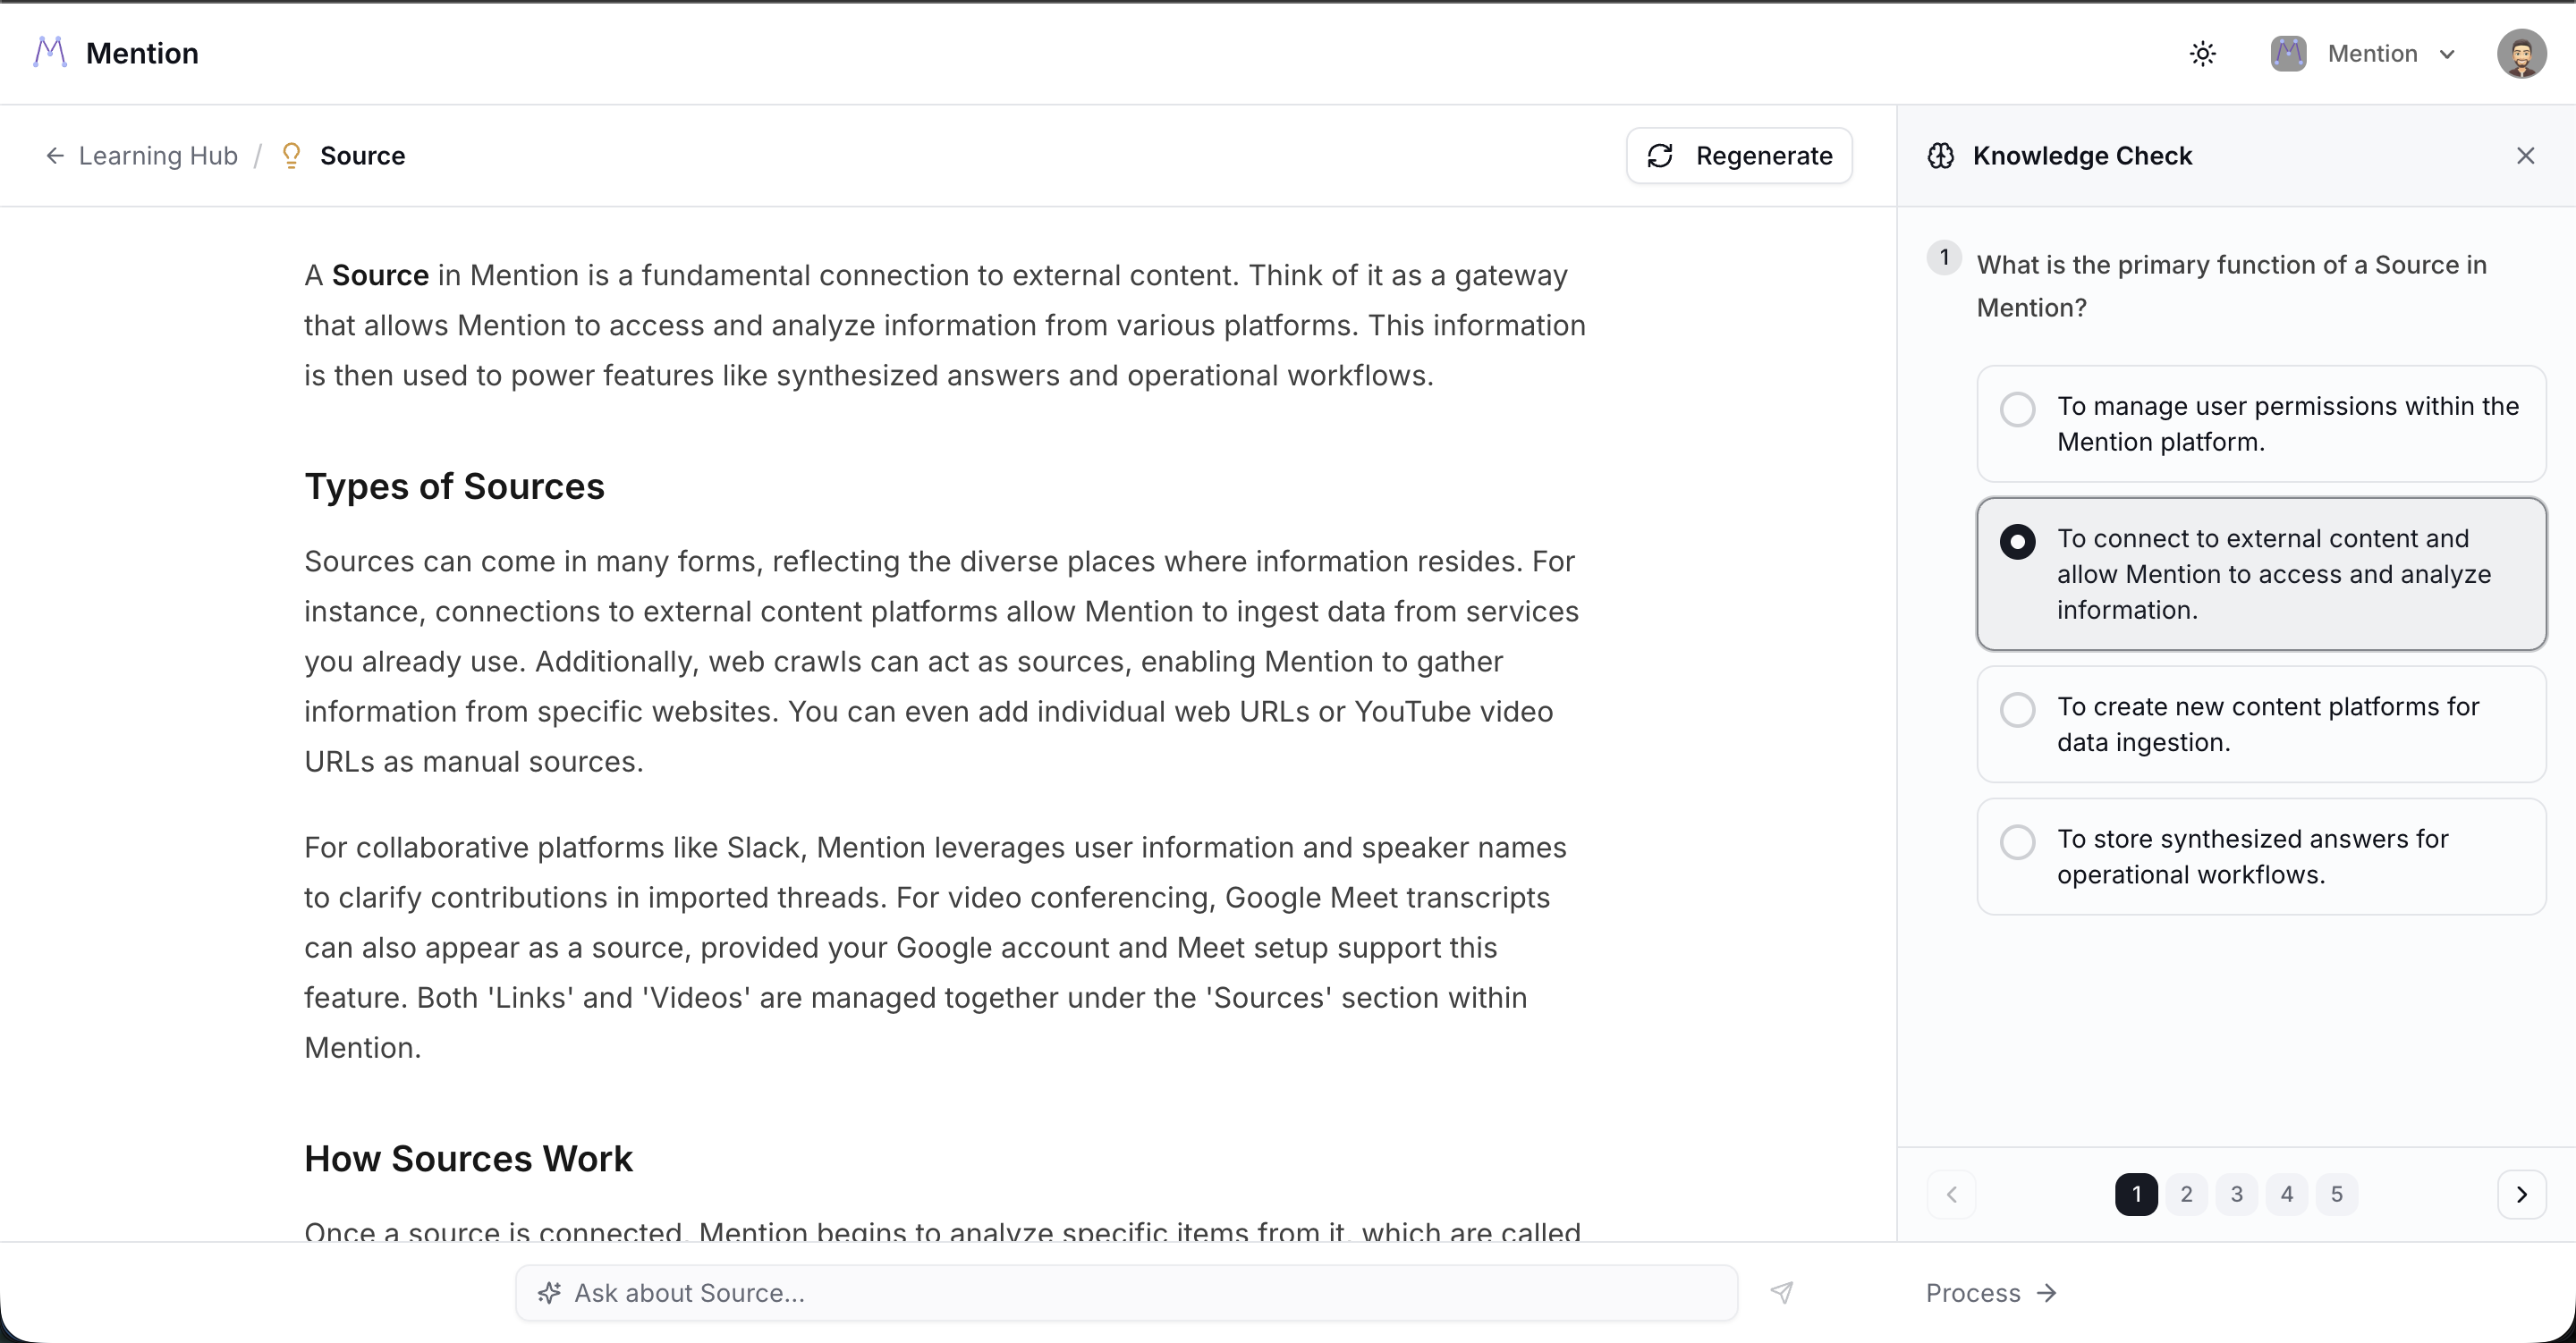Viewport: 2576px width, 1343px height.
Task: Jump to question 3 in pagination
Action: [x=2236, y=1194]
